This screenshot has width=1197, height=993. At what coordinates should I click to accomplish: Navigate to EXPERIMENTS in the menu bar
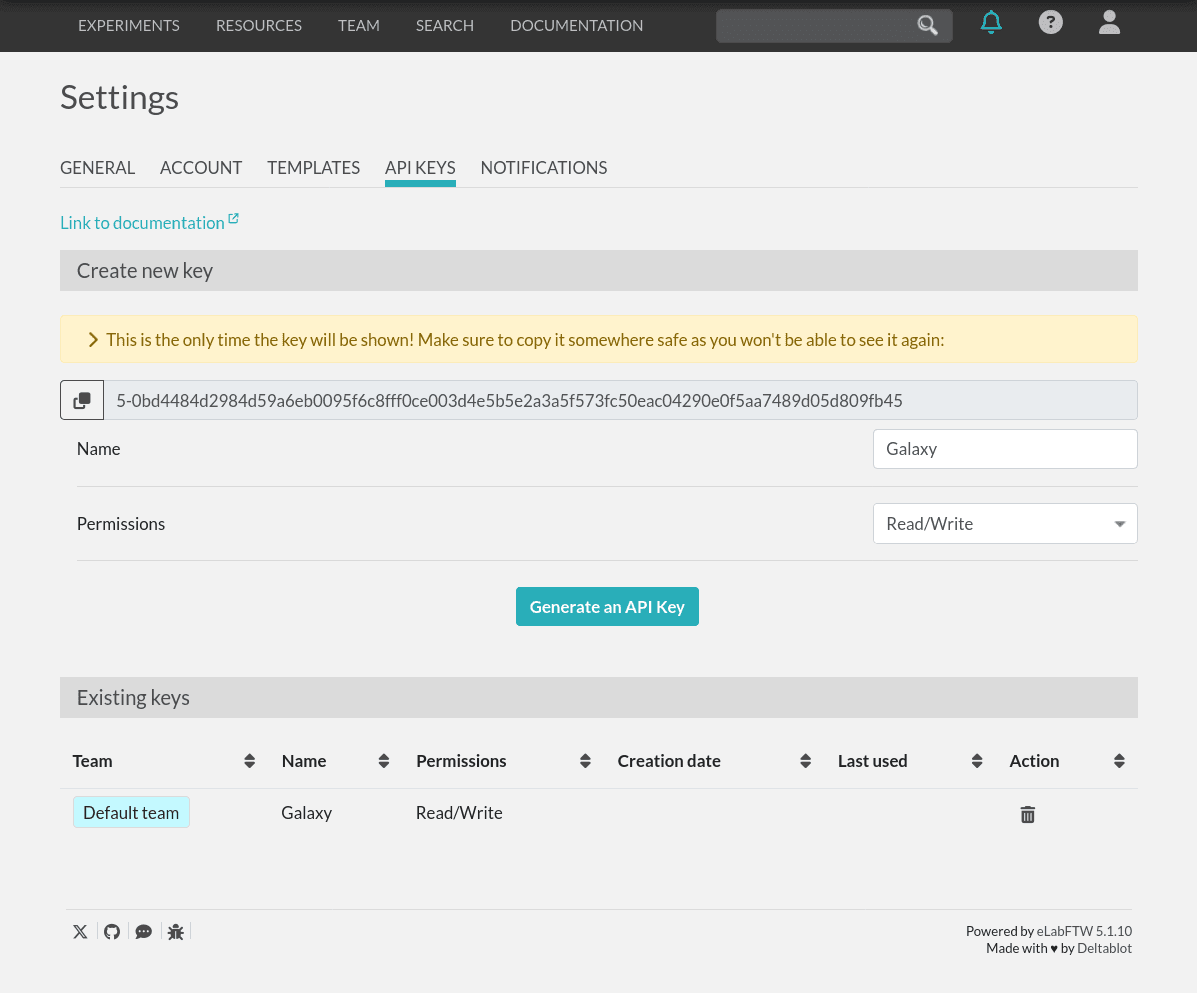(128, 25)
